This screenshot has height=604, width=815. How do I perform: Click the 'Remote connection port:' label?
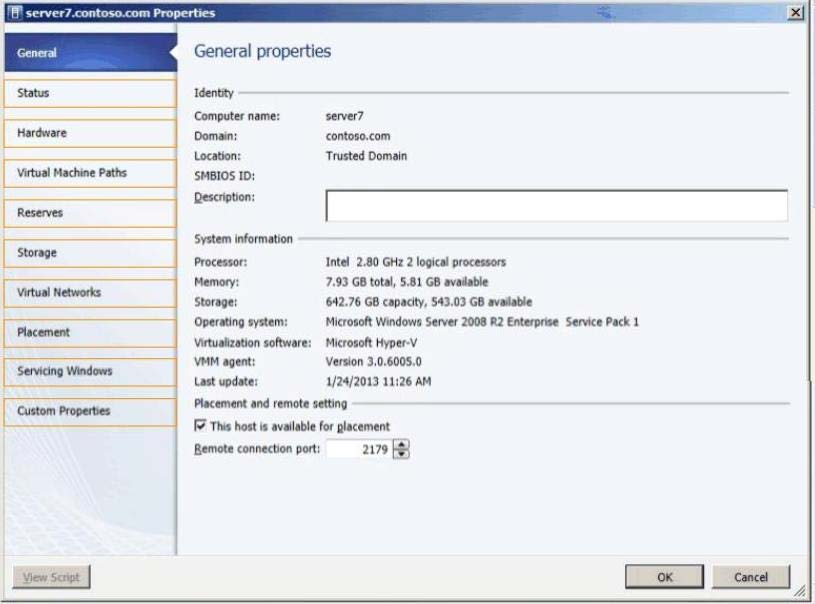(257, 449)
